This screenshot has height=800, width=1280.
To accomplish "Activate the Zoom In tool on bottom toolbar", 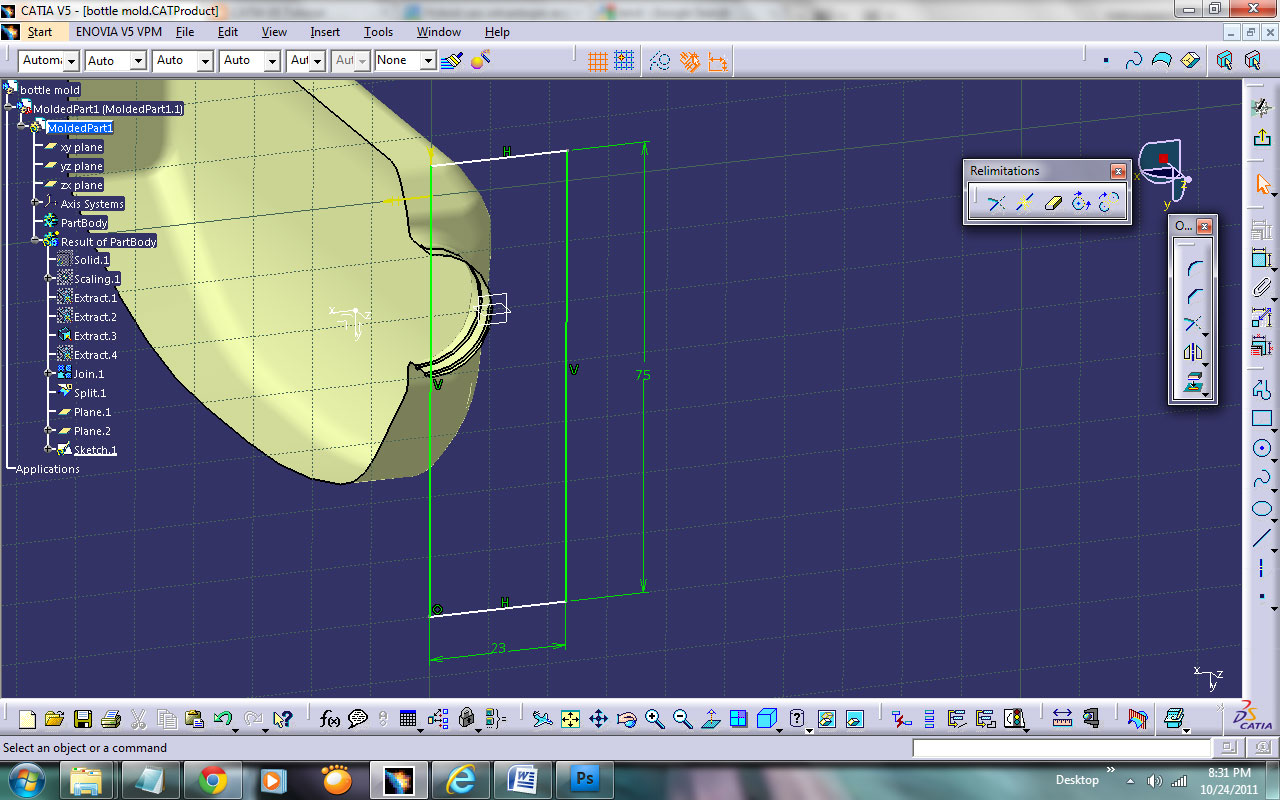I will 655,718.
